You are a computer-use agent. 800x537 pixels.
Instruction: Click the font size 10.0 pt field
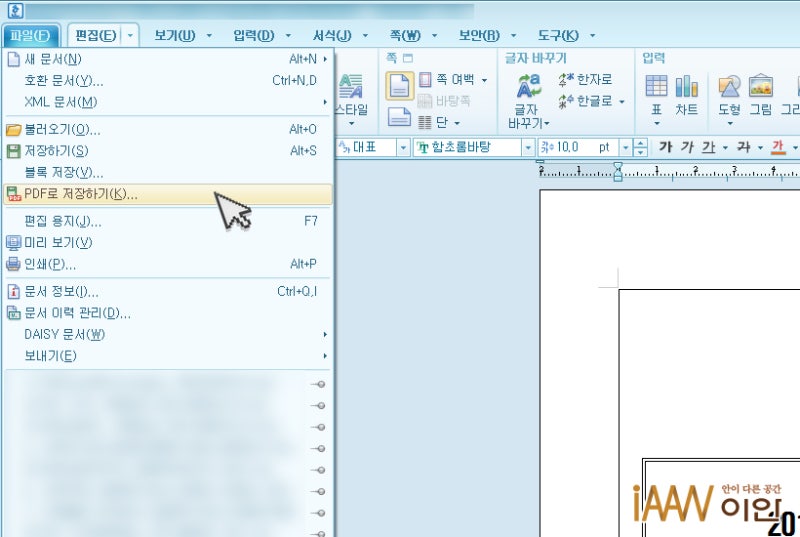coord(579,148)
